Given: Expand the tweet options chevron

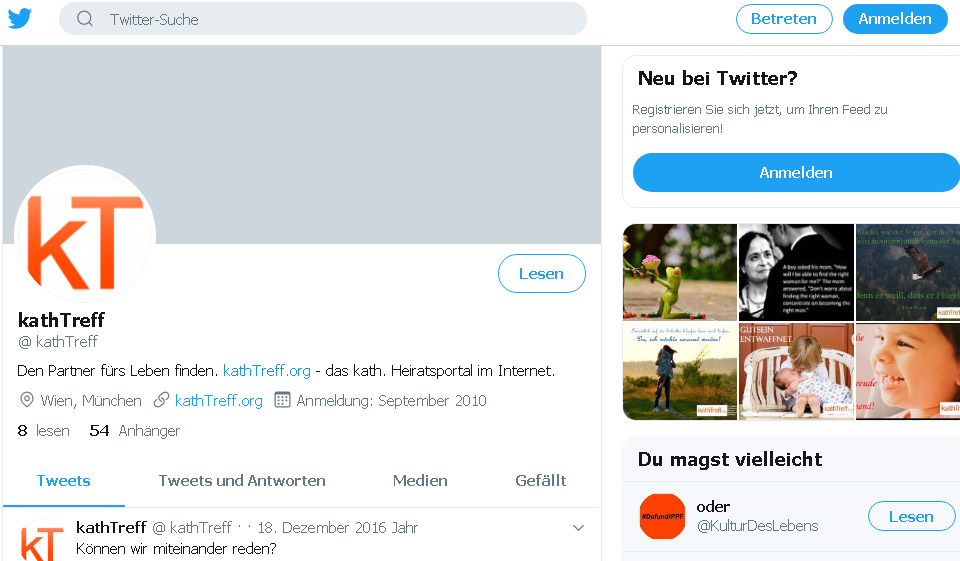Looking at the screenshot, I should tap(578, 527).
